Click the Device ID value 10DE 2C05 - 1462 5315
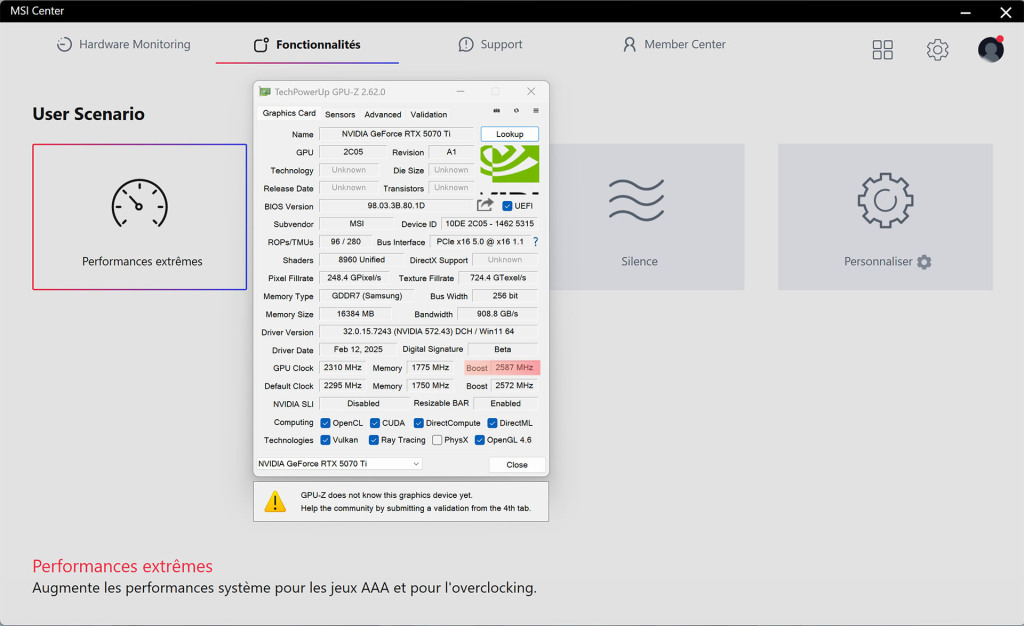 pyautogui.click(x=489, y=224)
